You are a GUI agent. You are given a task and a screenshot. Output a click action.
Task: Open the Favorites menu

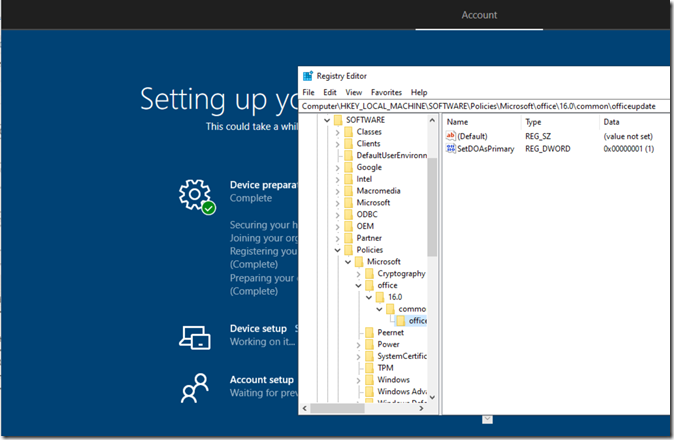pos(386,92)
